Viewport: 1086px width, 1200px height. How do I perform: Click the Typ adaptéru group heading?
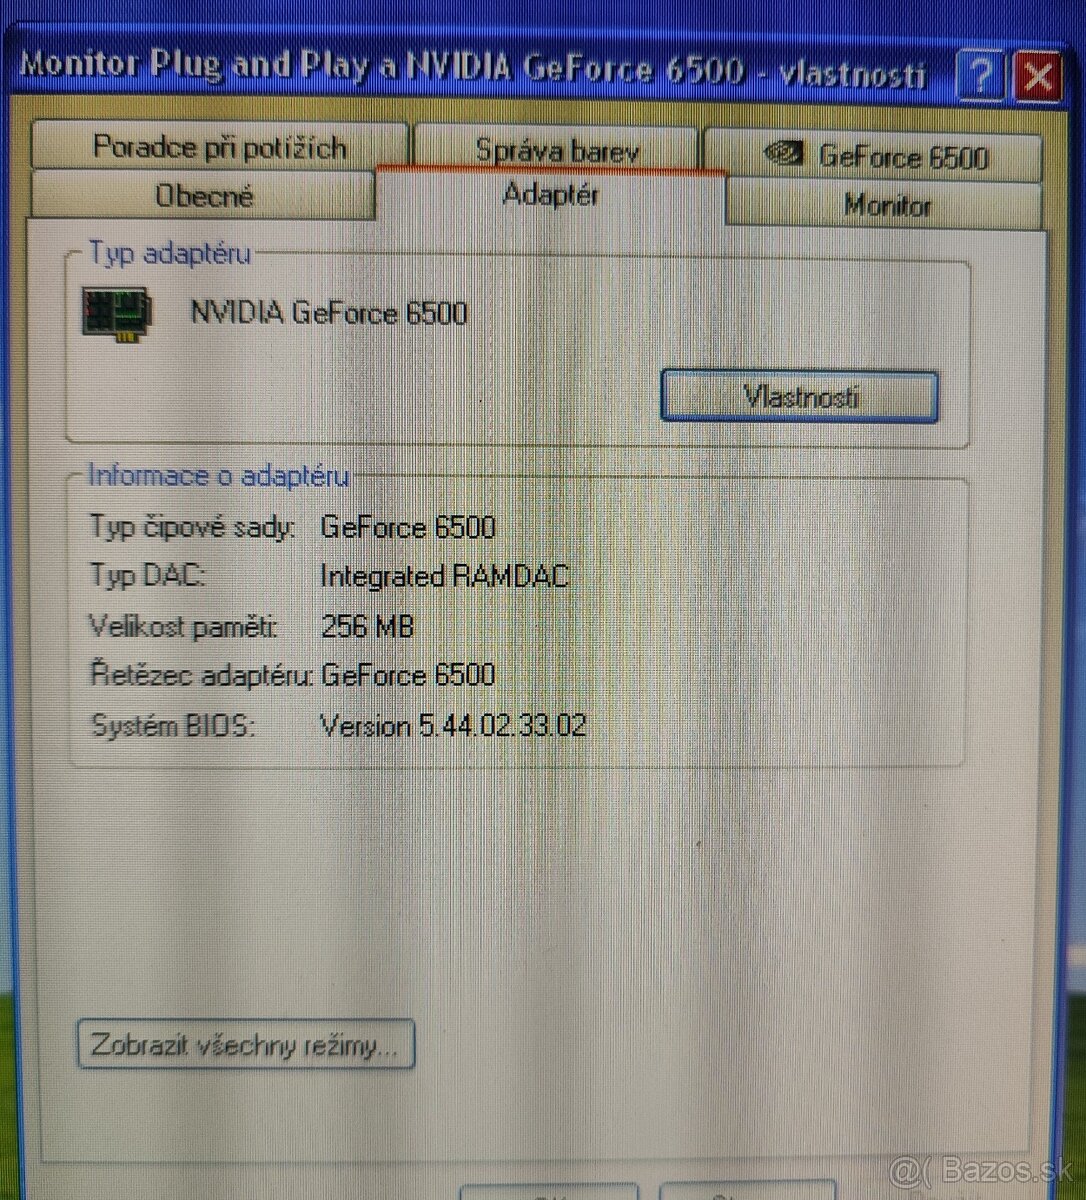coord(169,253)
